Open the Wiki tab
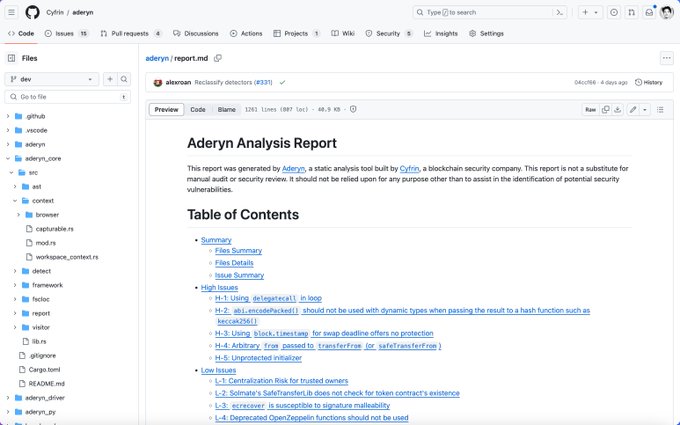The width and height of the screenshot is (680, 425). pyautogui.click(x=343, y=33)
